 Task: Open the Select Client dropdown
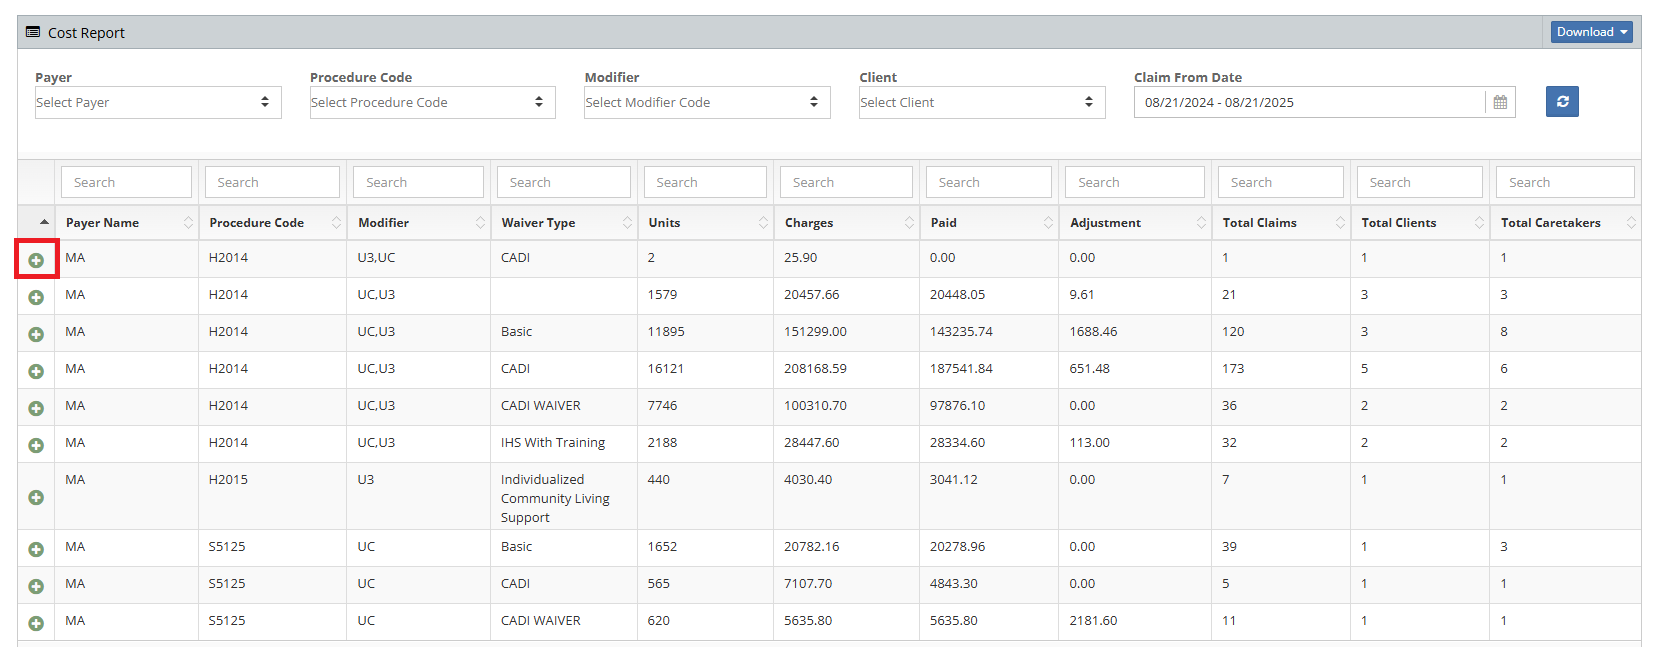[982, 102]
